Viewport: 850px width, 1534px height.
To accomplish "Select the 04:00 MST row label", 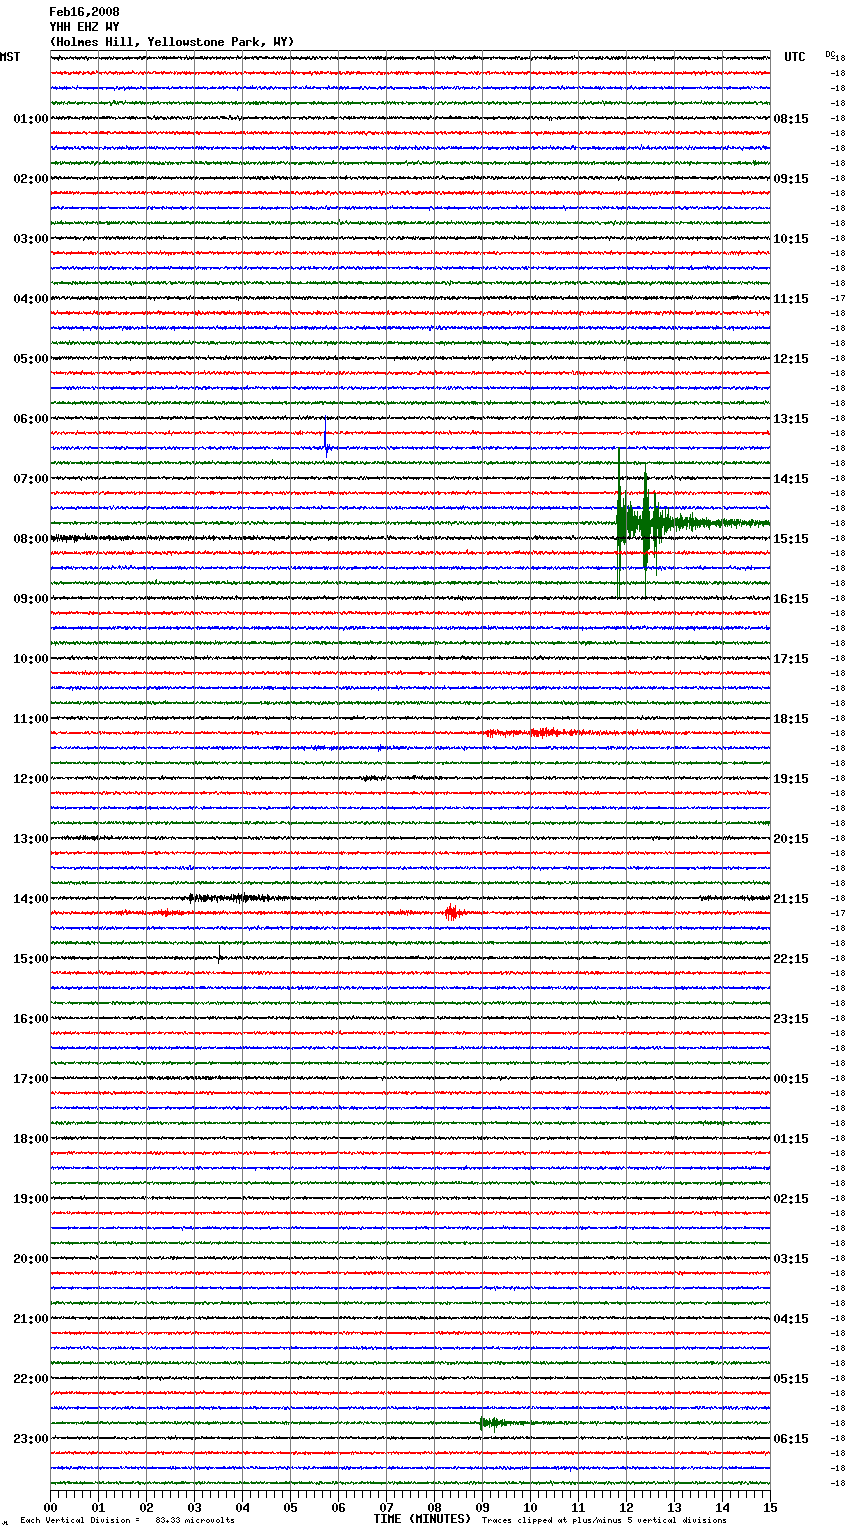I will click(x=31, y=299).
